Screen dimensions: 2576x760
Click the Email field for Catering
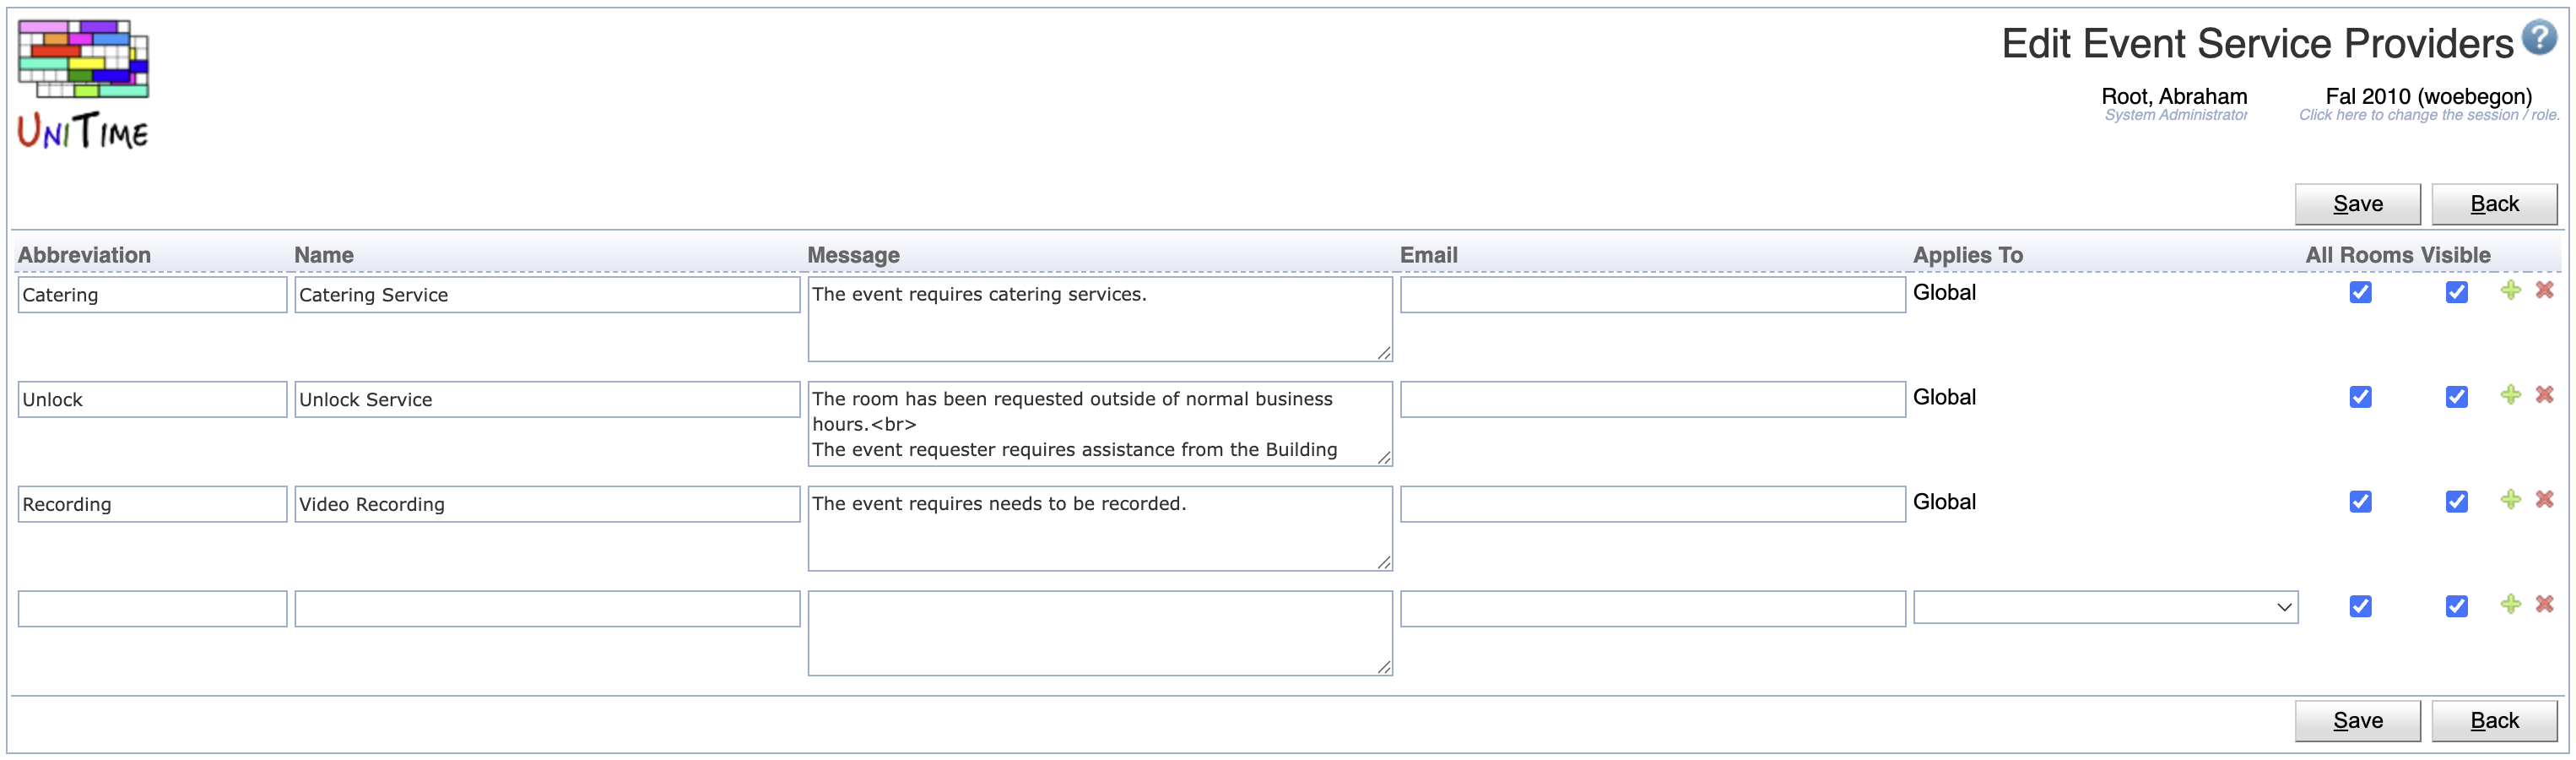point(1652,295)
